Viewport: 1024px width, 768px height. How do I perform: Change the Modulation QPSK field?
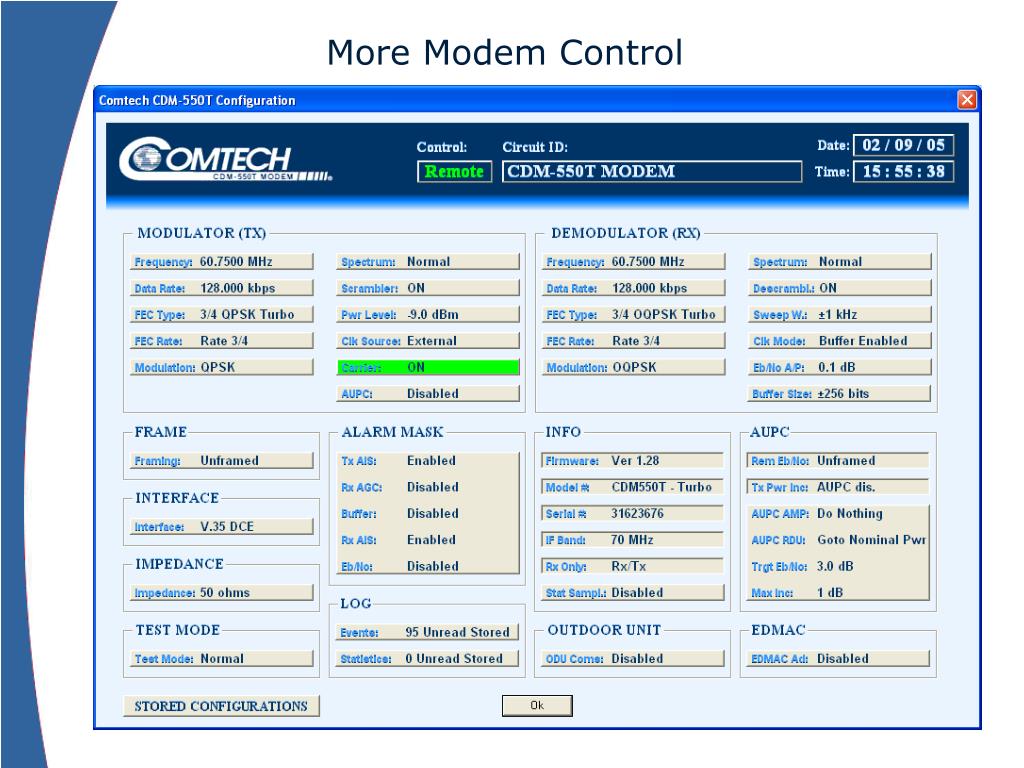click(x=222, y=368)
